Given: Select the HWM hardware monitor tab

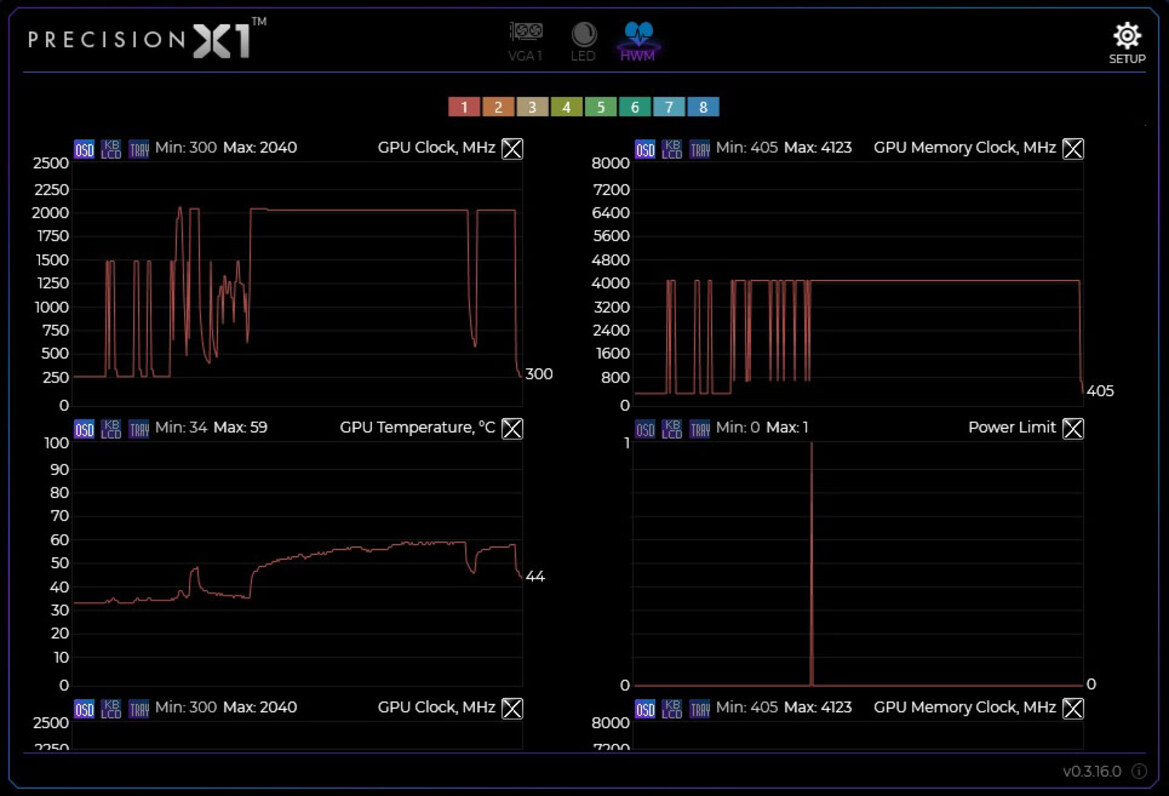Looking at the screenshot, I should (x=637, y=42).
